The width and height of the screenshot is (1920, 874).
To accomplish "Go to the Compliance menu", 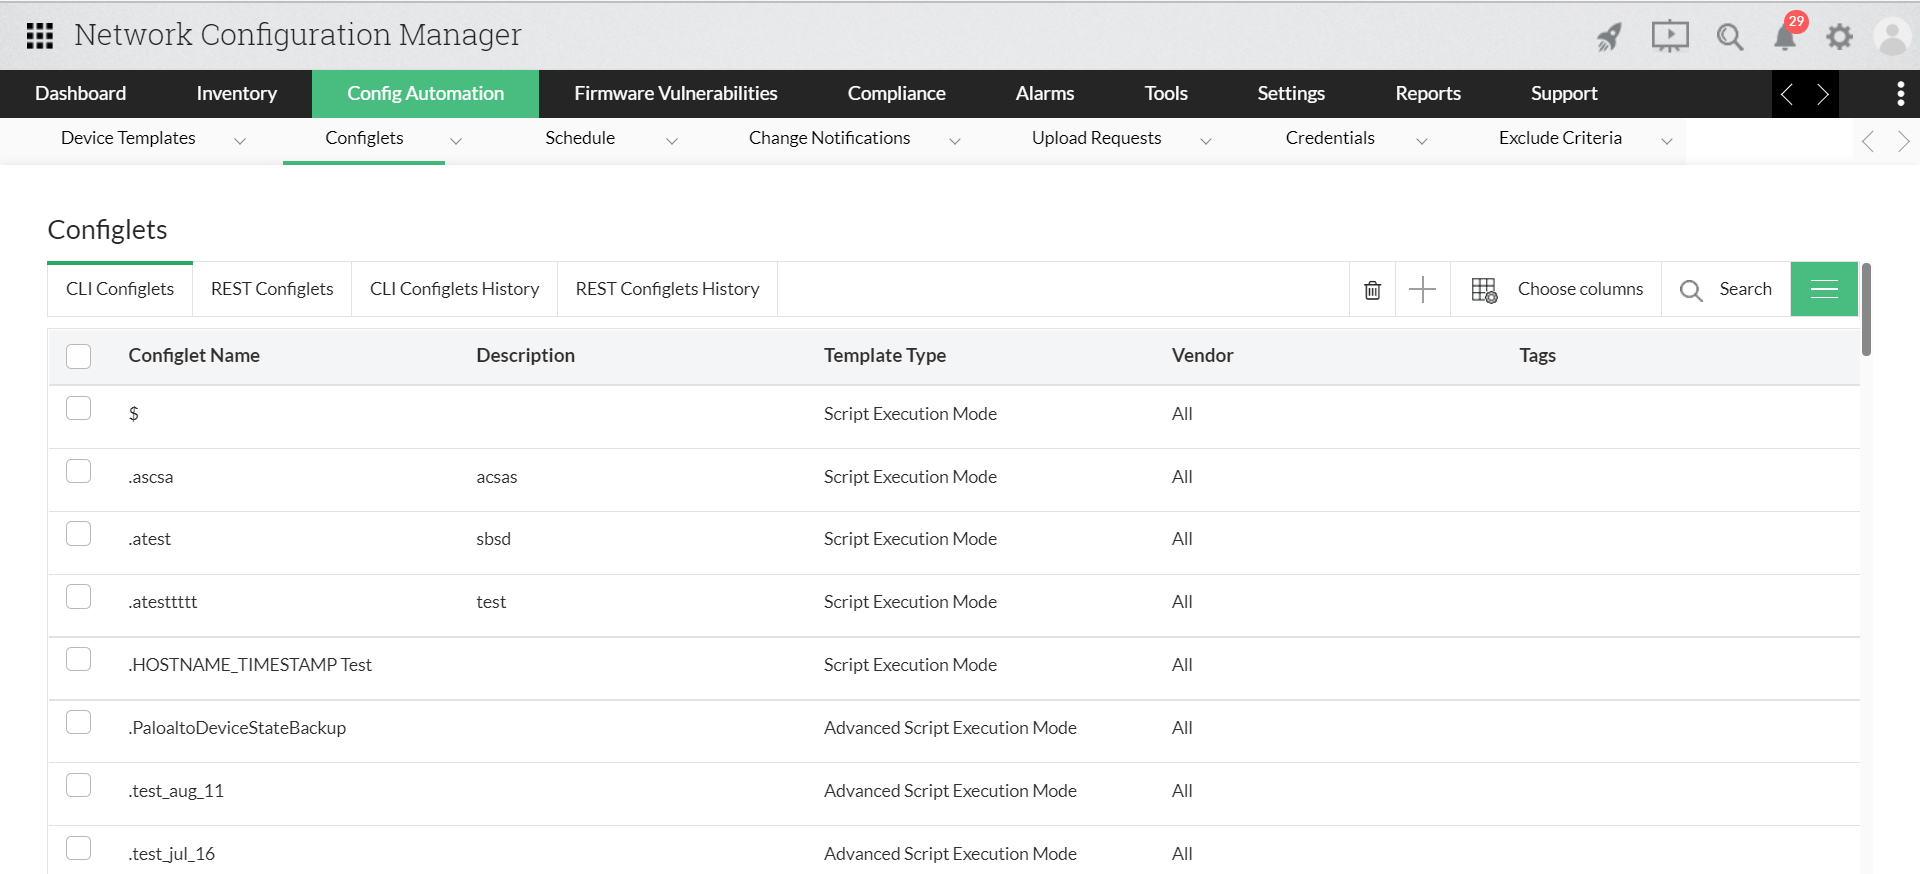I will tap(896, 94).
